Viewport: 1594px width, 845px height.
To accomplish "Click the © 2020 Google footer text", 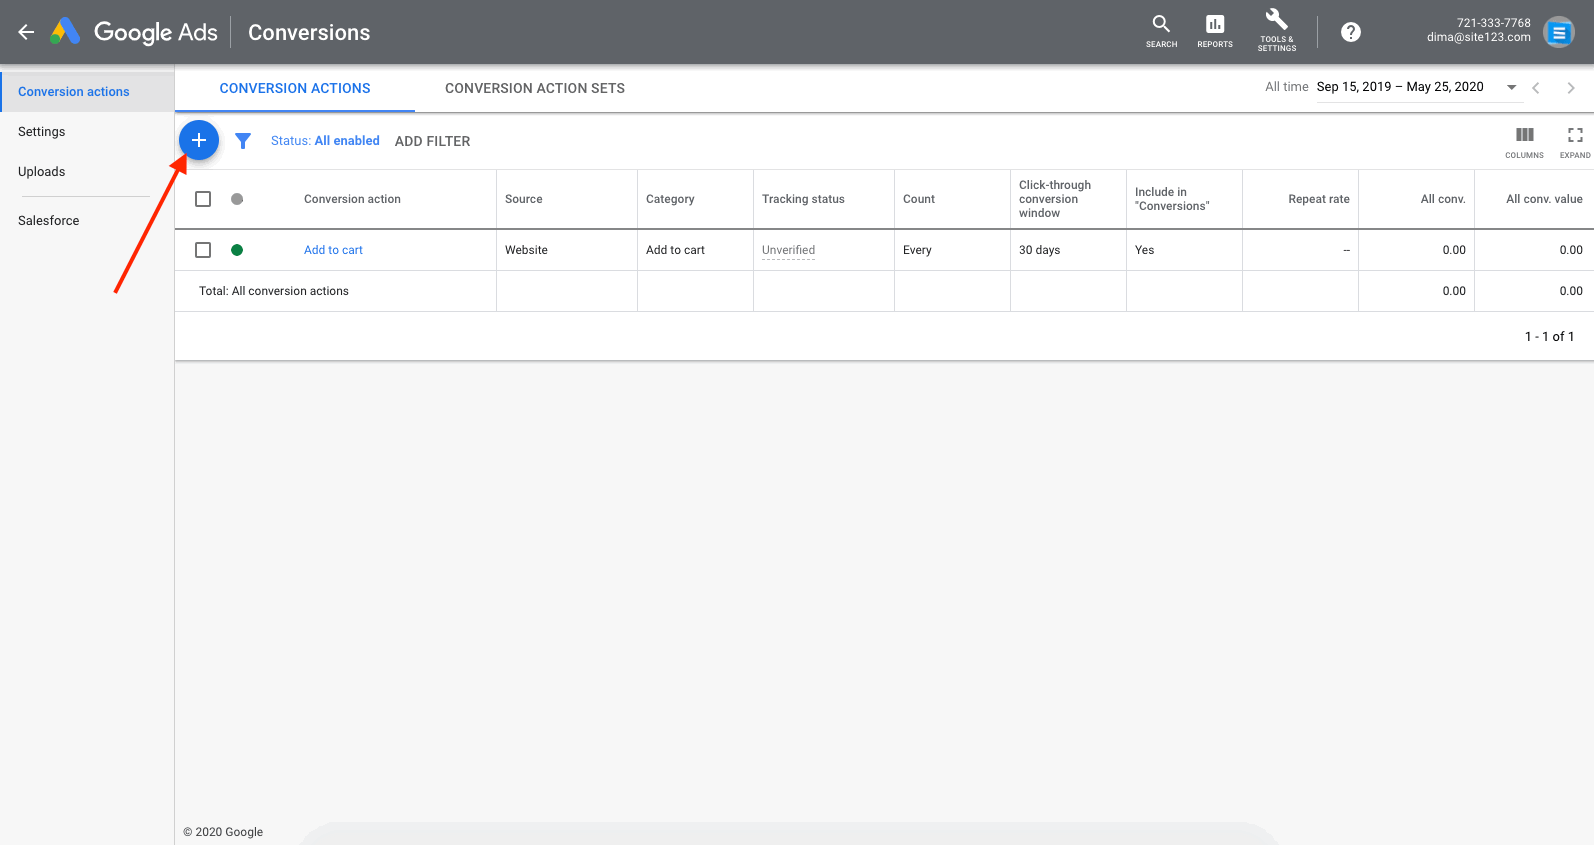I will (x=223, y=832).
